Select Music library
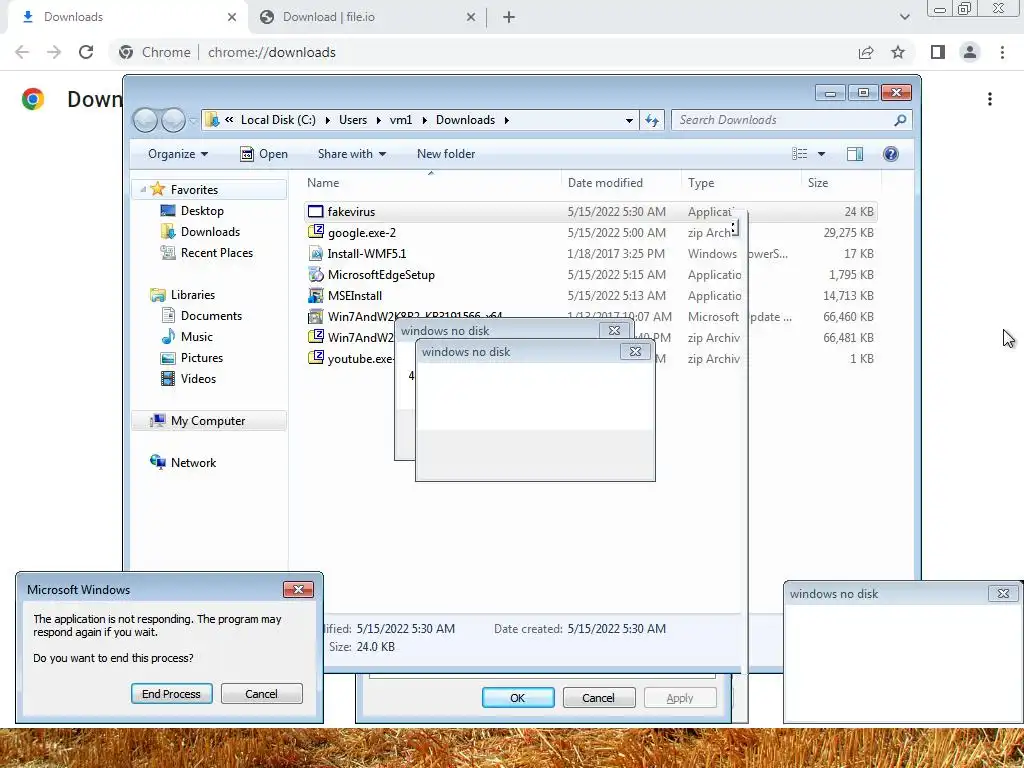1024x768 pixels. 196,336
